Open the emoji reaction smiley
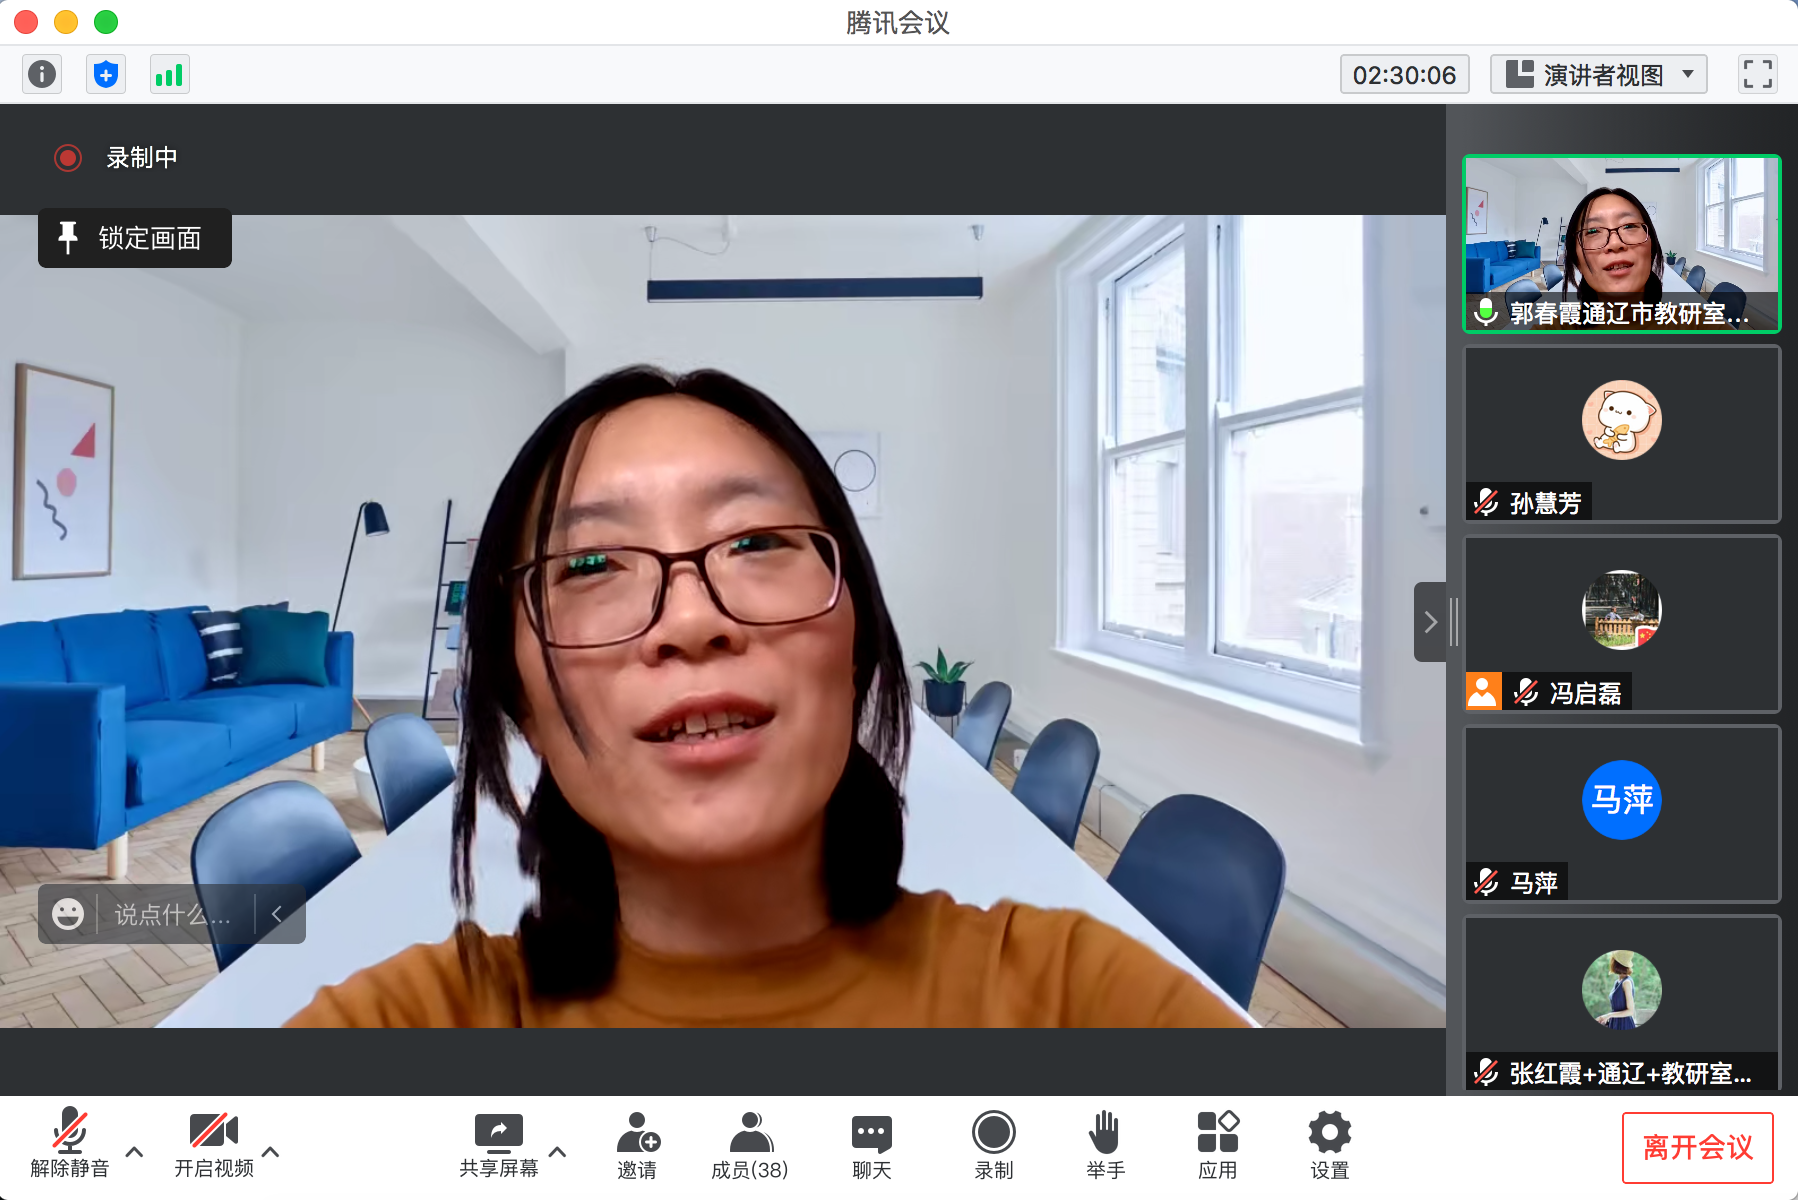The image size is (1798, 1200). pos(68,914)
